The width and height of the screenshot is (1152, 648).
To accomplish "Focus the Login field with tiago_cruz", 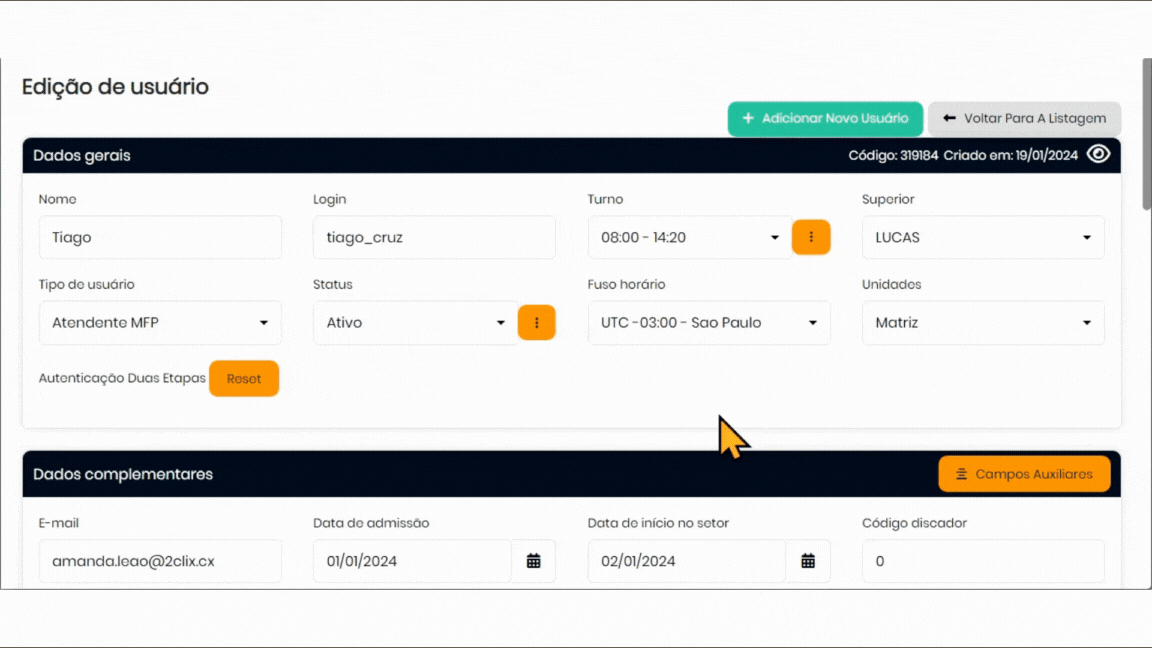I will point(434,237).
